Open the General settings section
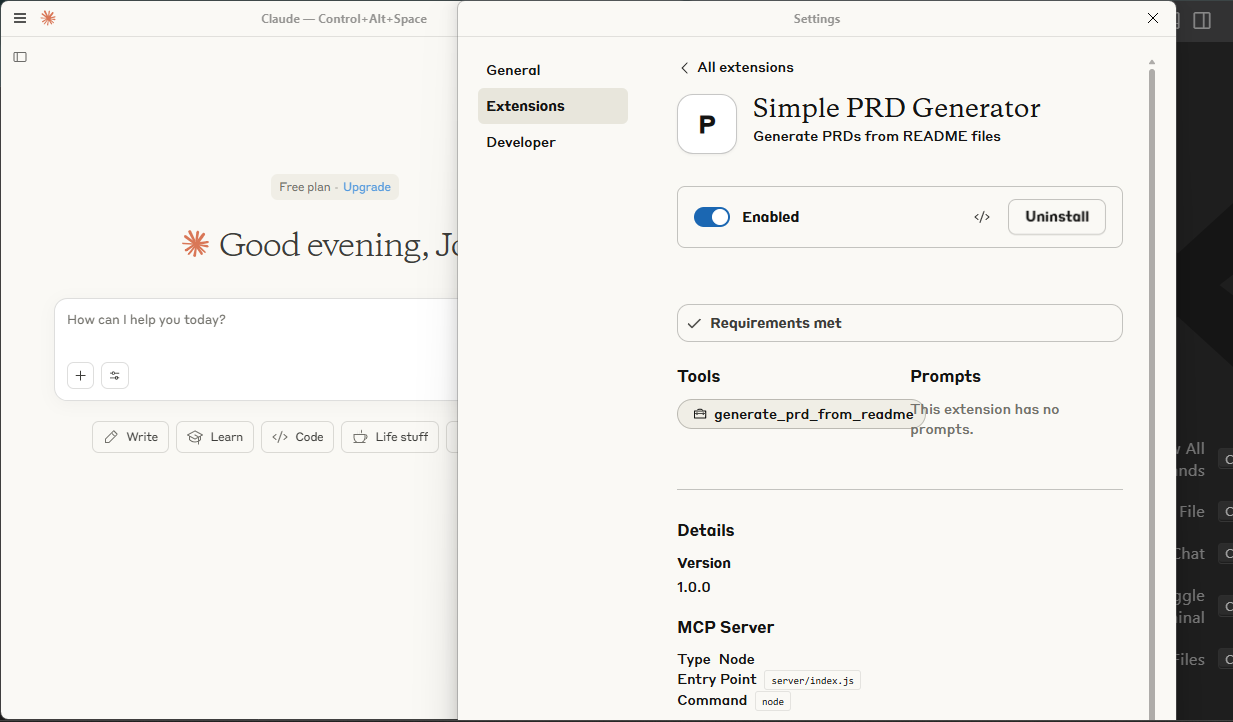The image size is (1233, 722). [x=513, y=70]
